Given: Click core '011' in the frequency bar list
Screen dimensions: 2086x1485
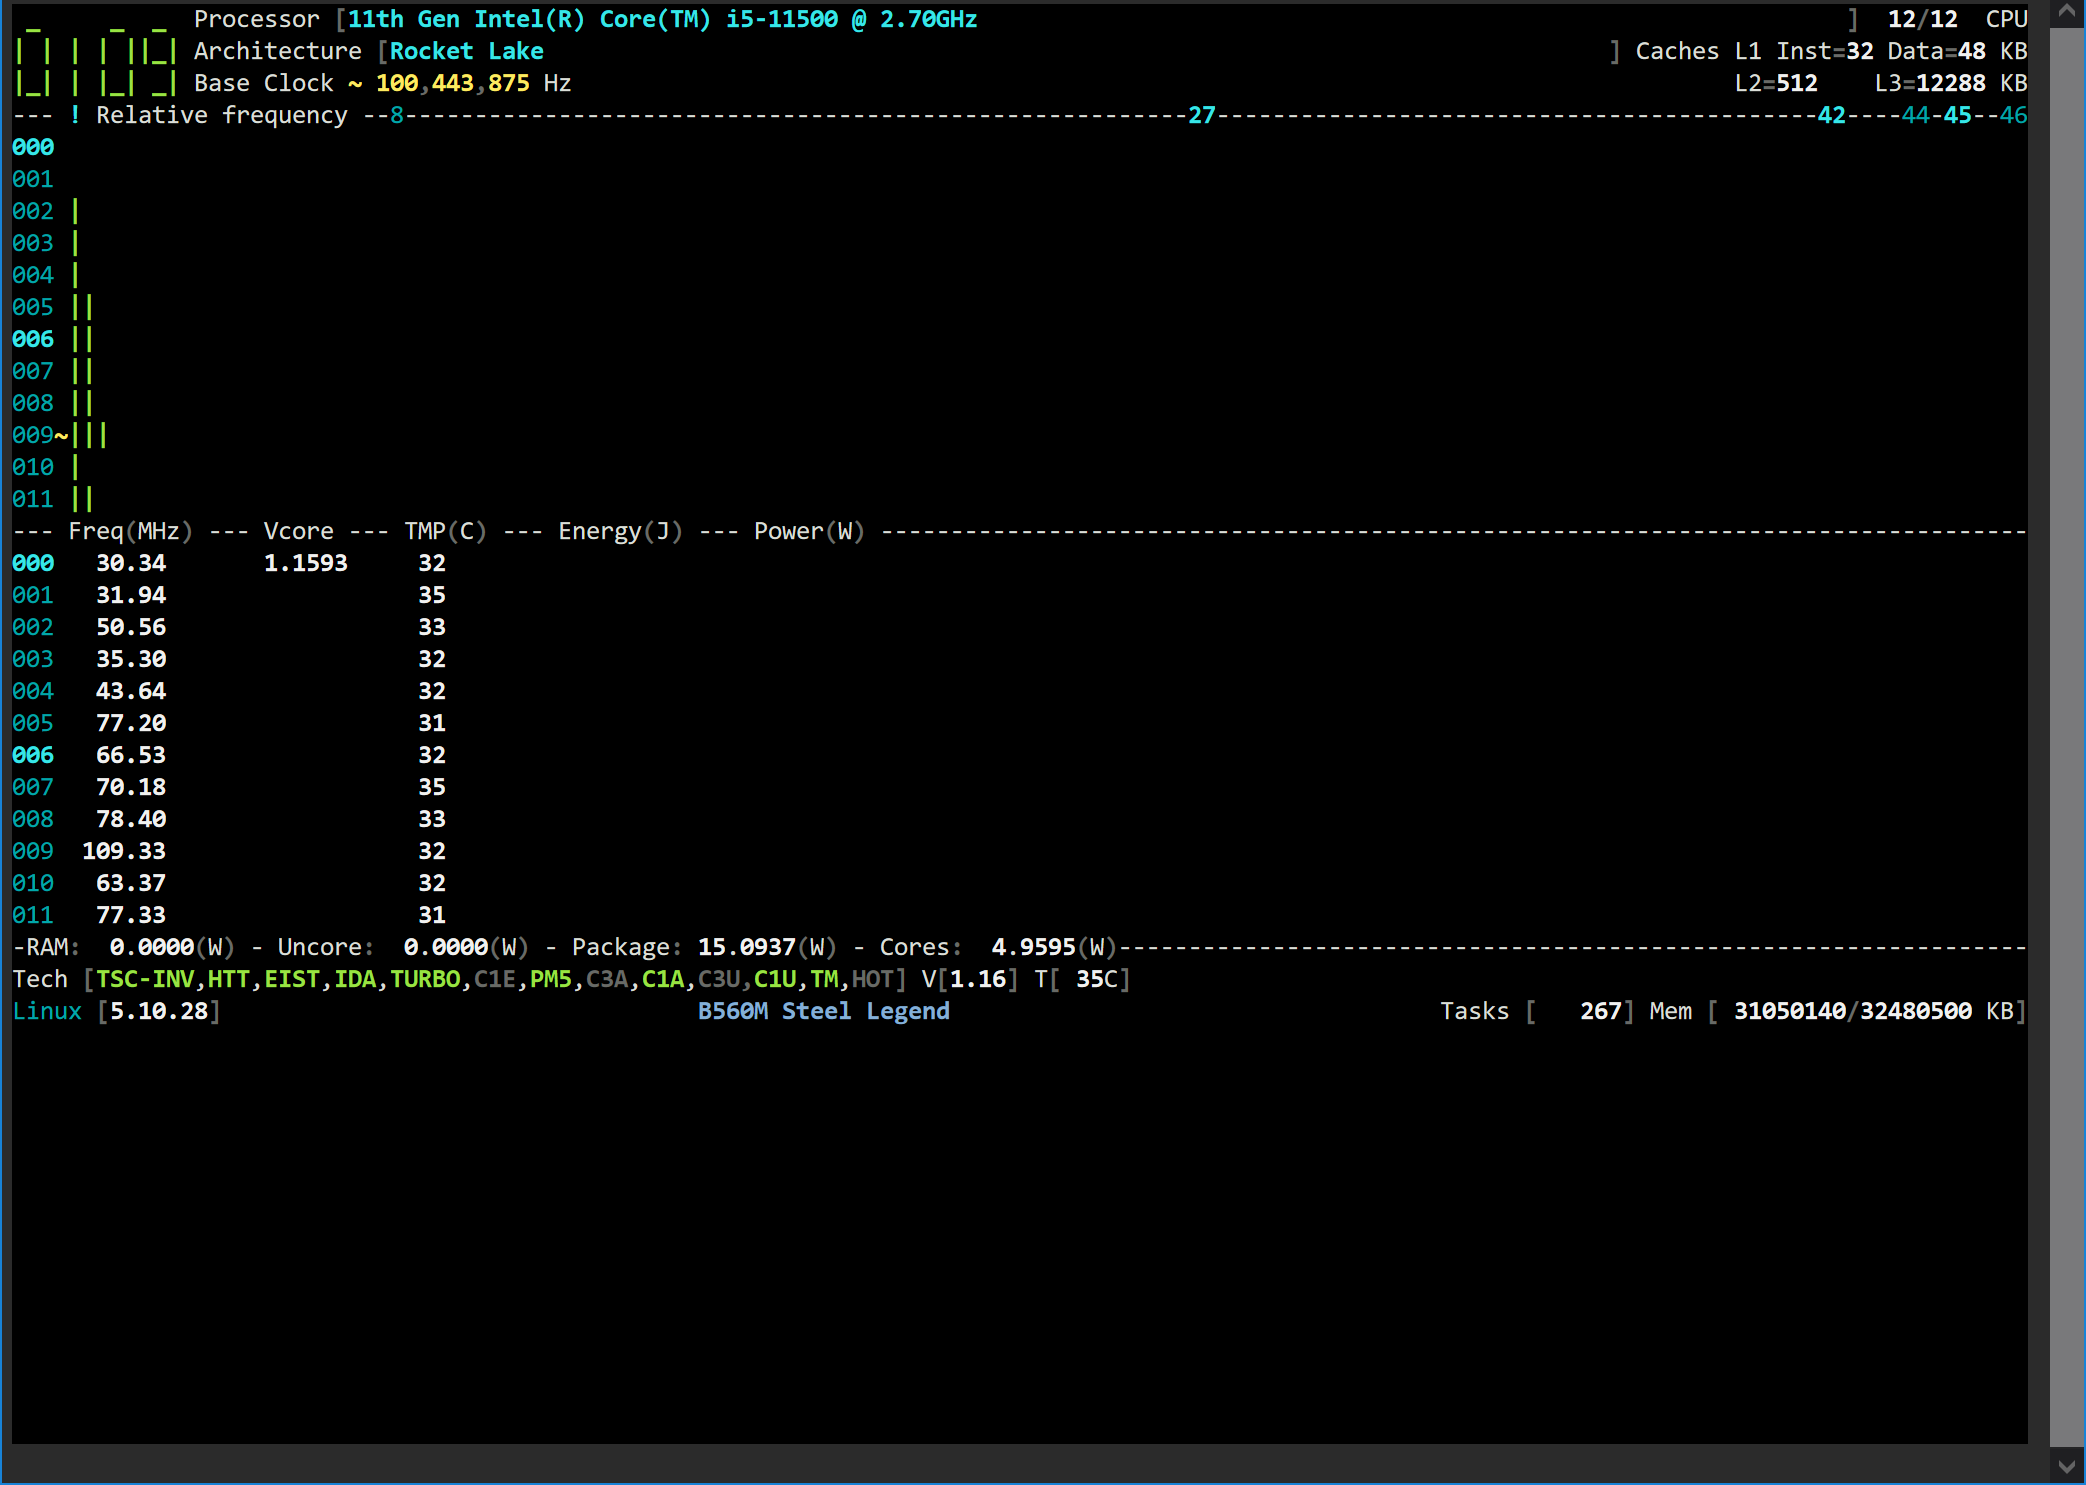Looking at the screenshot, I should [33, 499].
